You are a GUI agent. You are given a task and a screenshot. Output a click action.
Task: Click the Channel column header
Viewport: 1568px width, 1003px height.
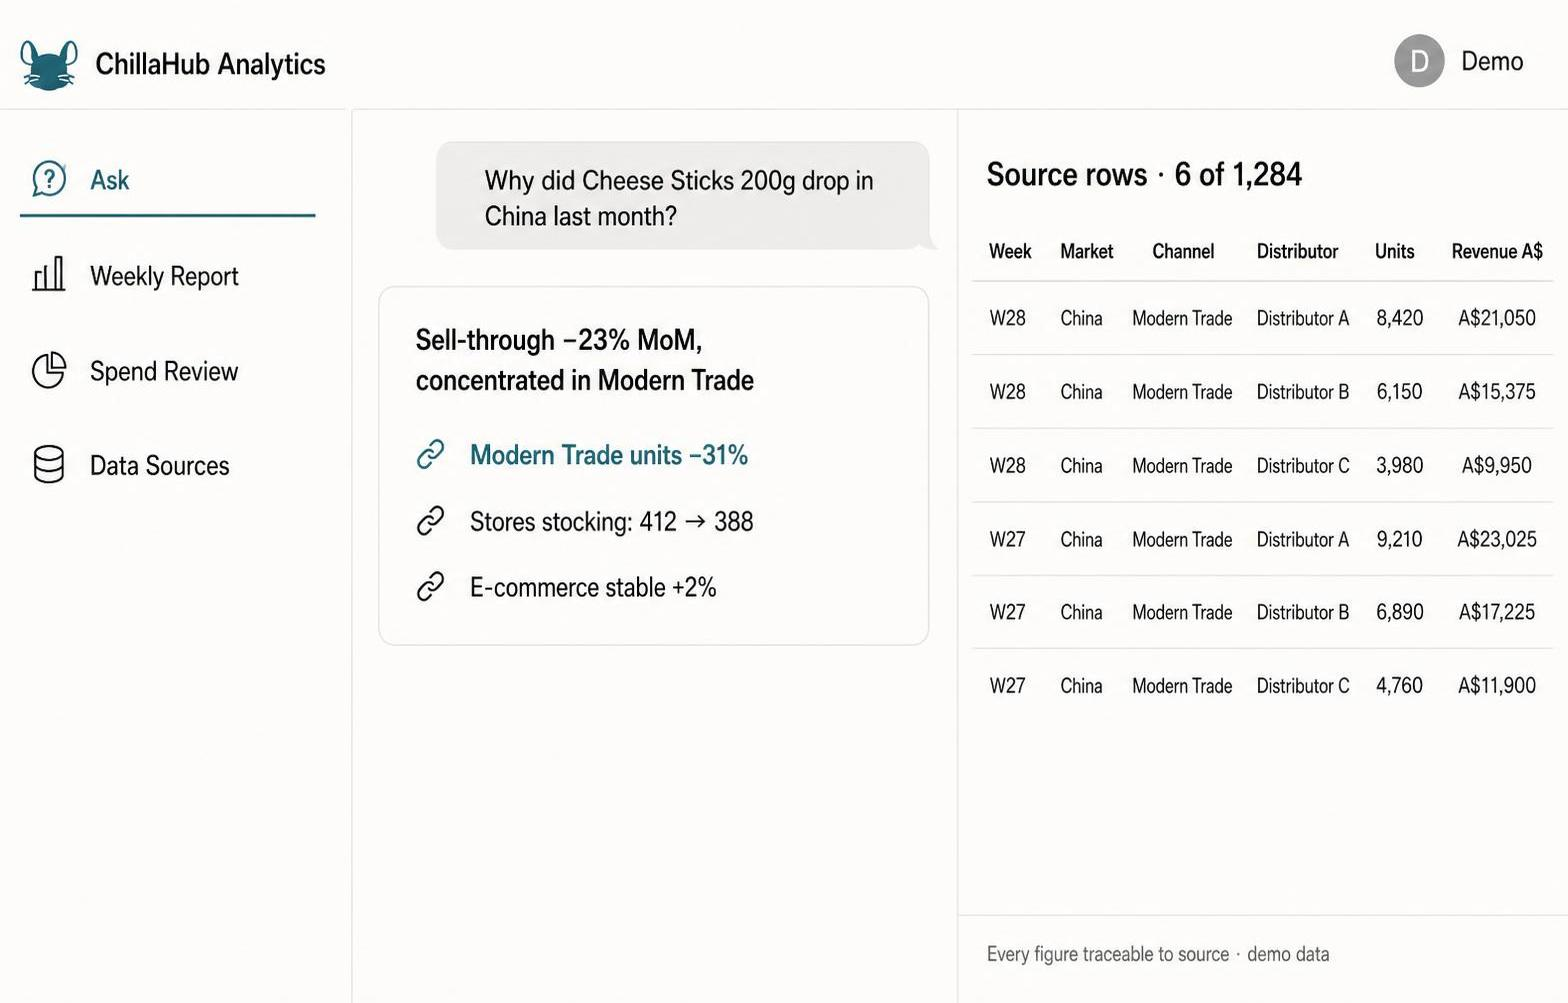1183,252
